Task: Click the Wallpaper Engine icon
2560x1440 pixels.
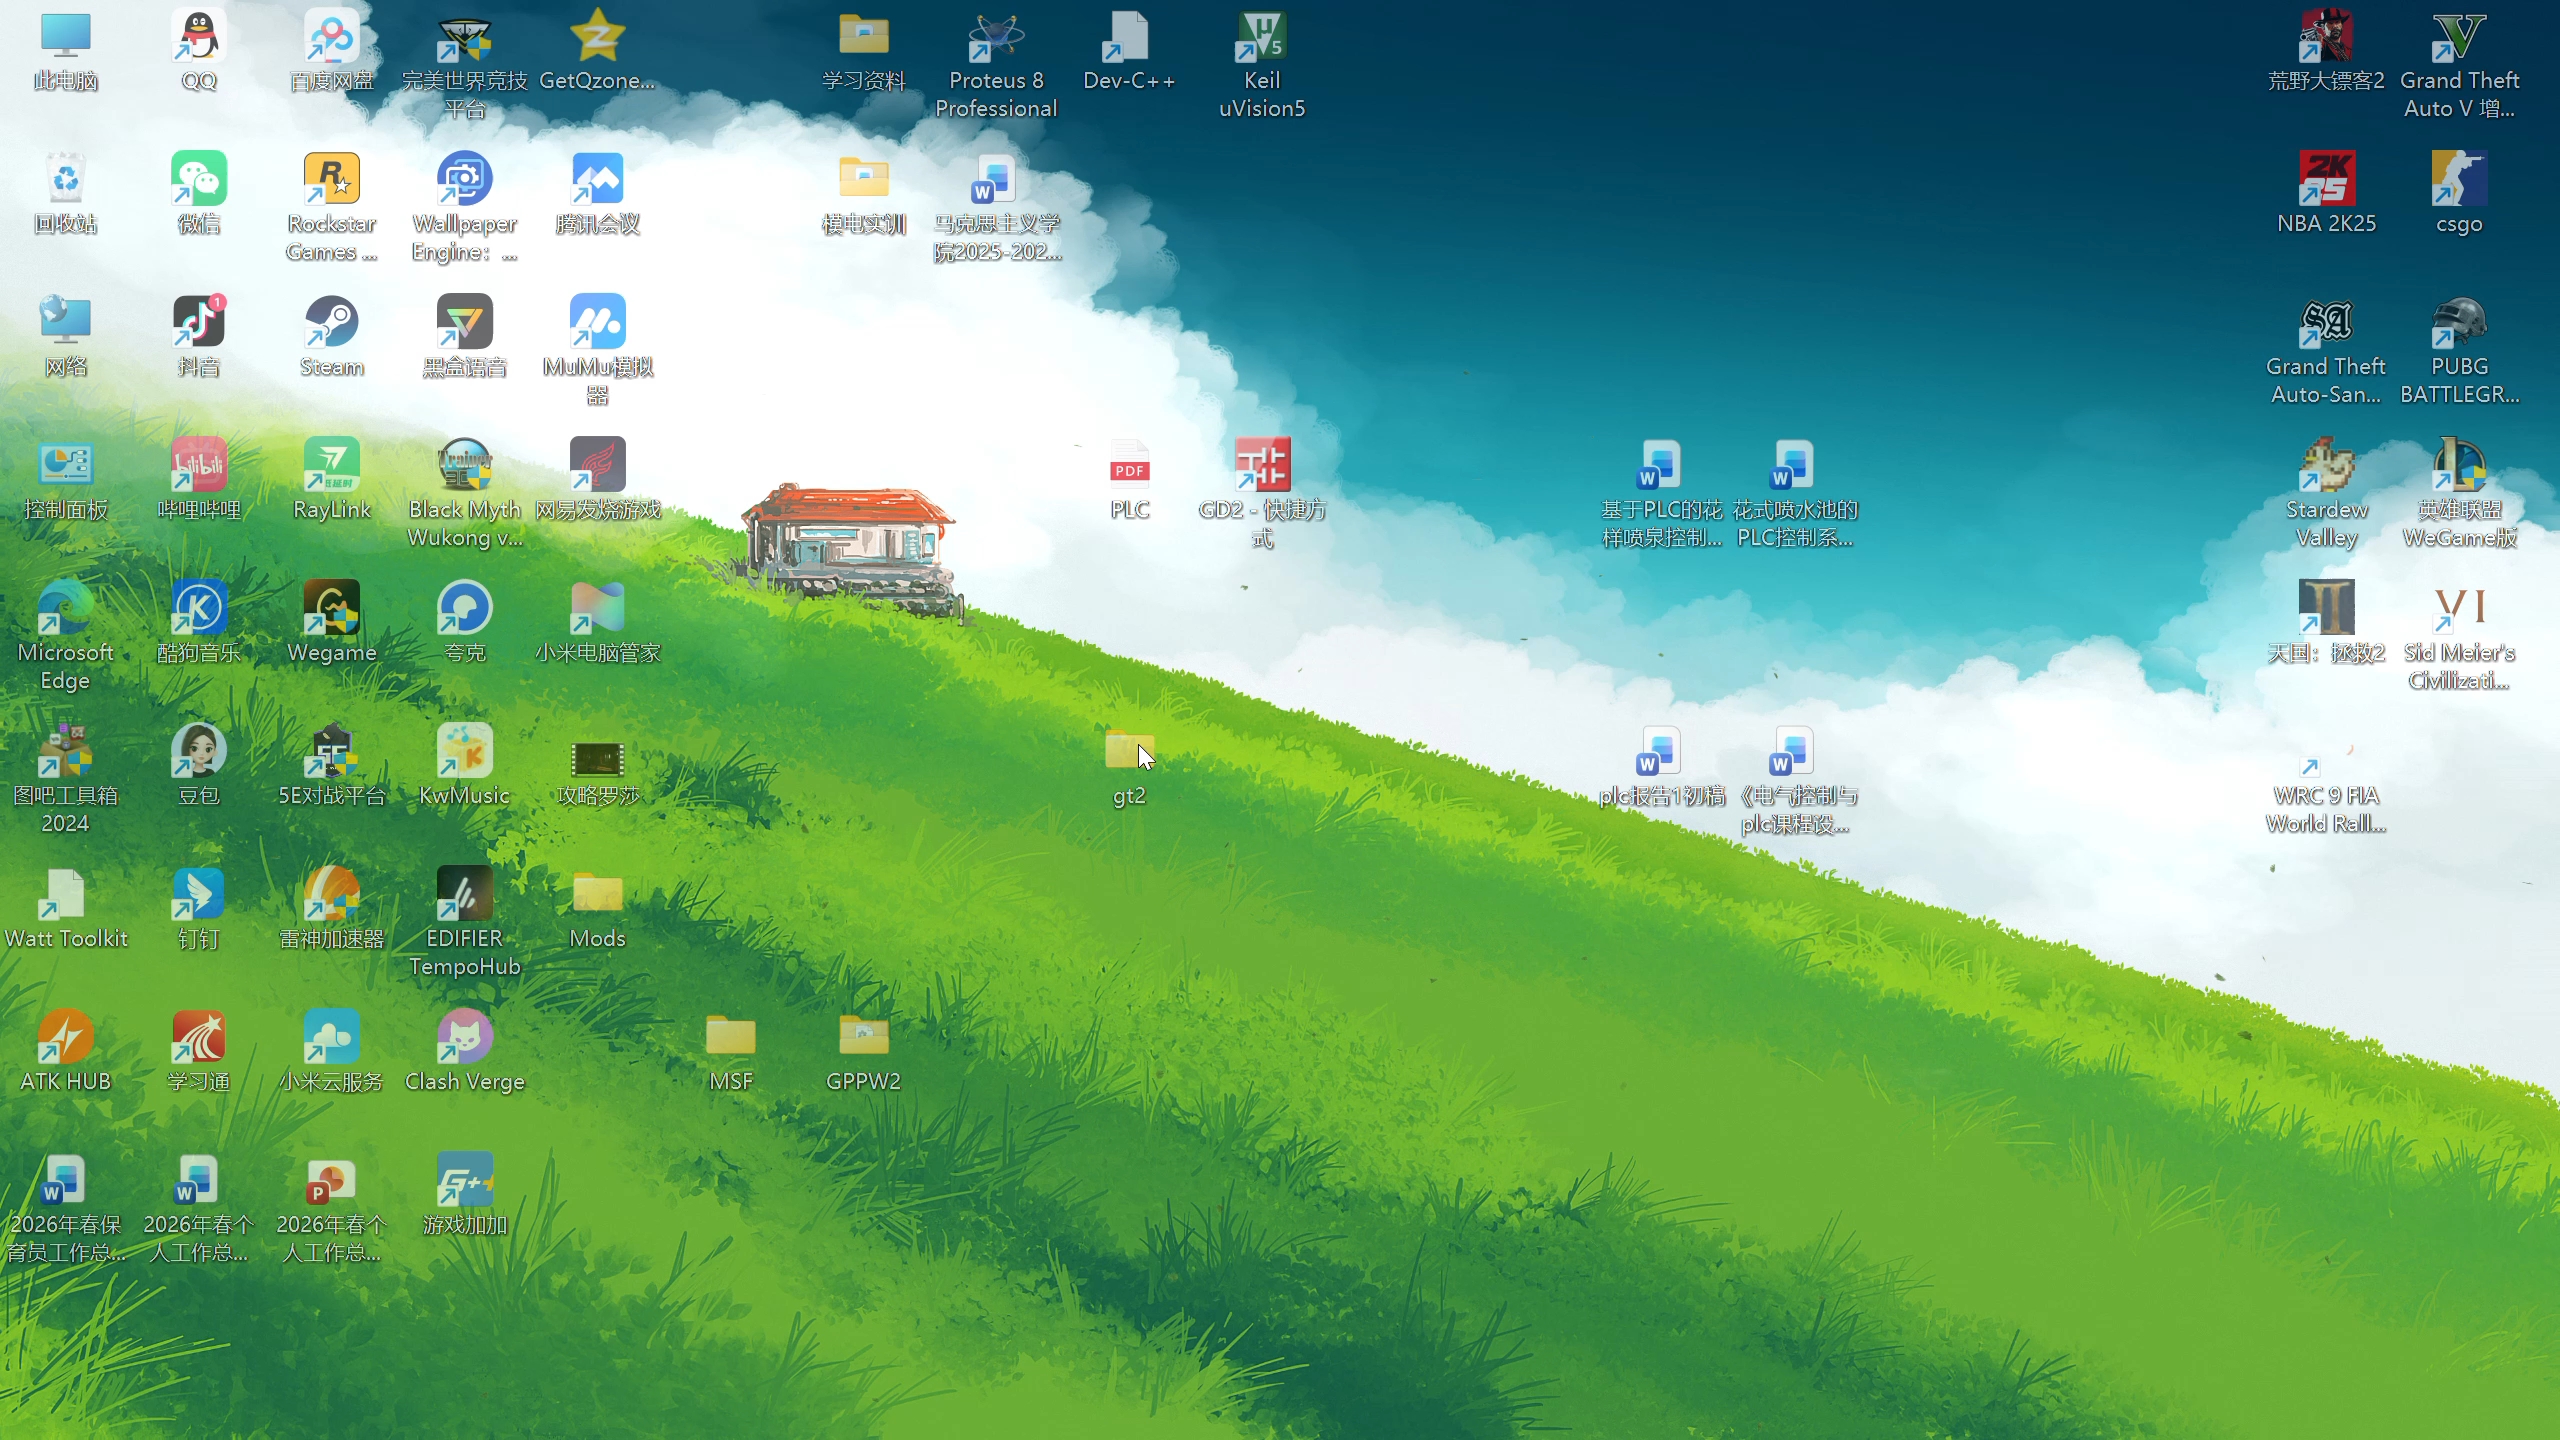Action: 465,180
